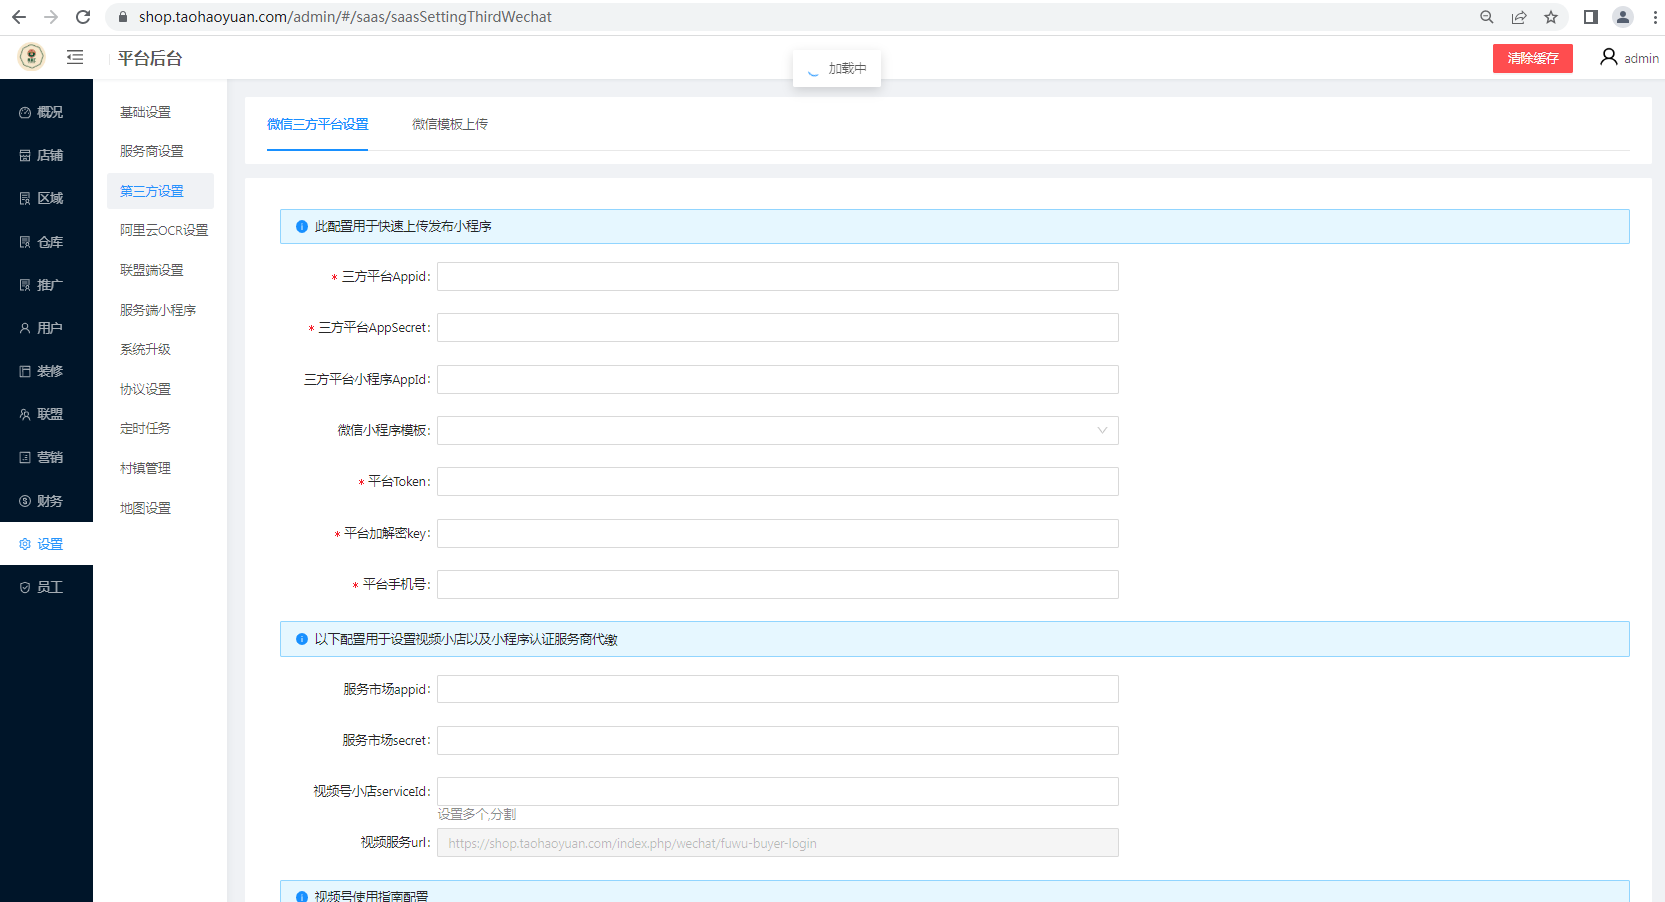
Task: Focus the 三方平台Appid input field
Action: pyautogui.click(x=778, y=276)
